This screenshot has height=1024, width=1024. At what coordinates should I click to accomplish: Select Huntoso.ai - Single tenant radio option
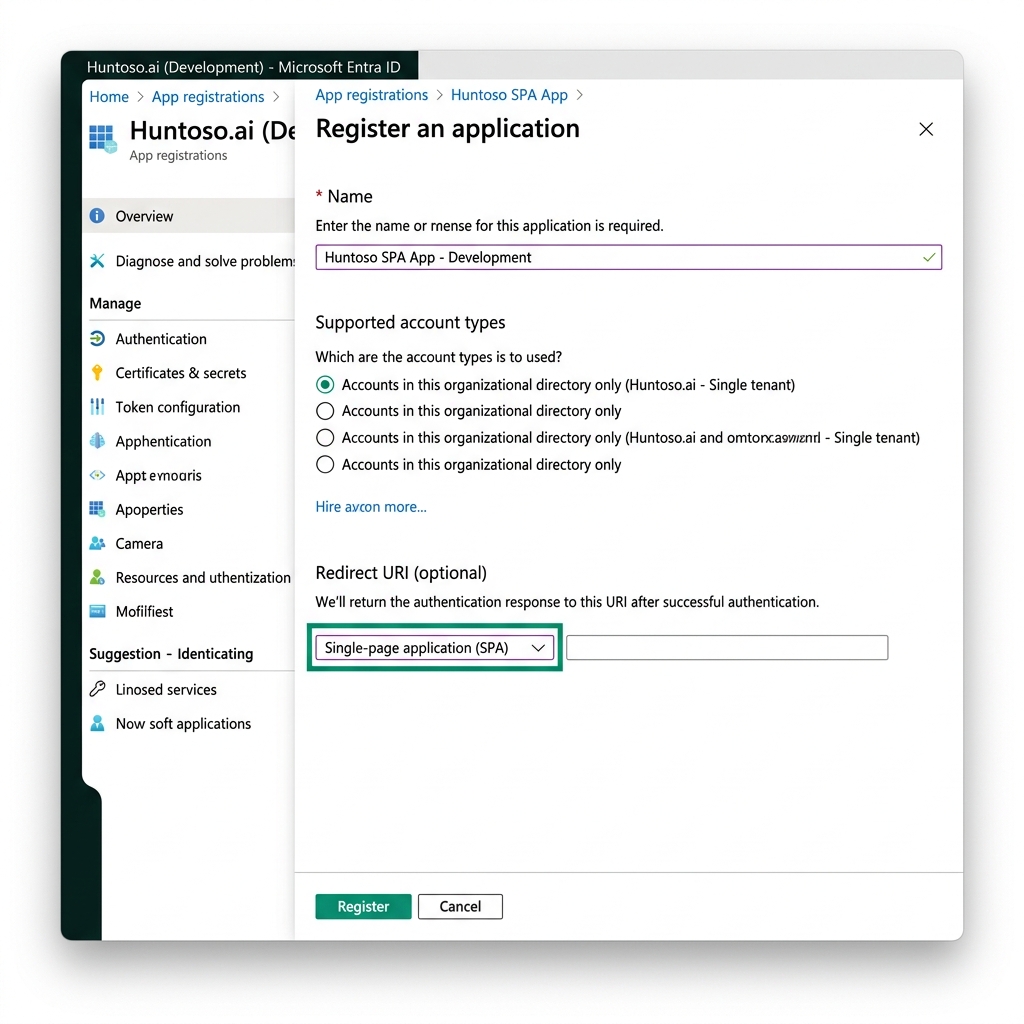click(325, 385)
